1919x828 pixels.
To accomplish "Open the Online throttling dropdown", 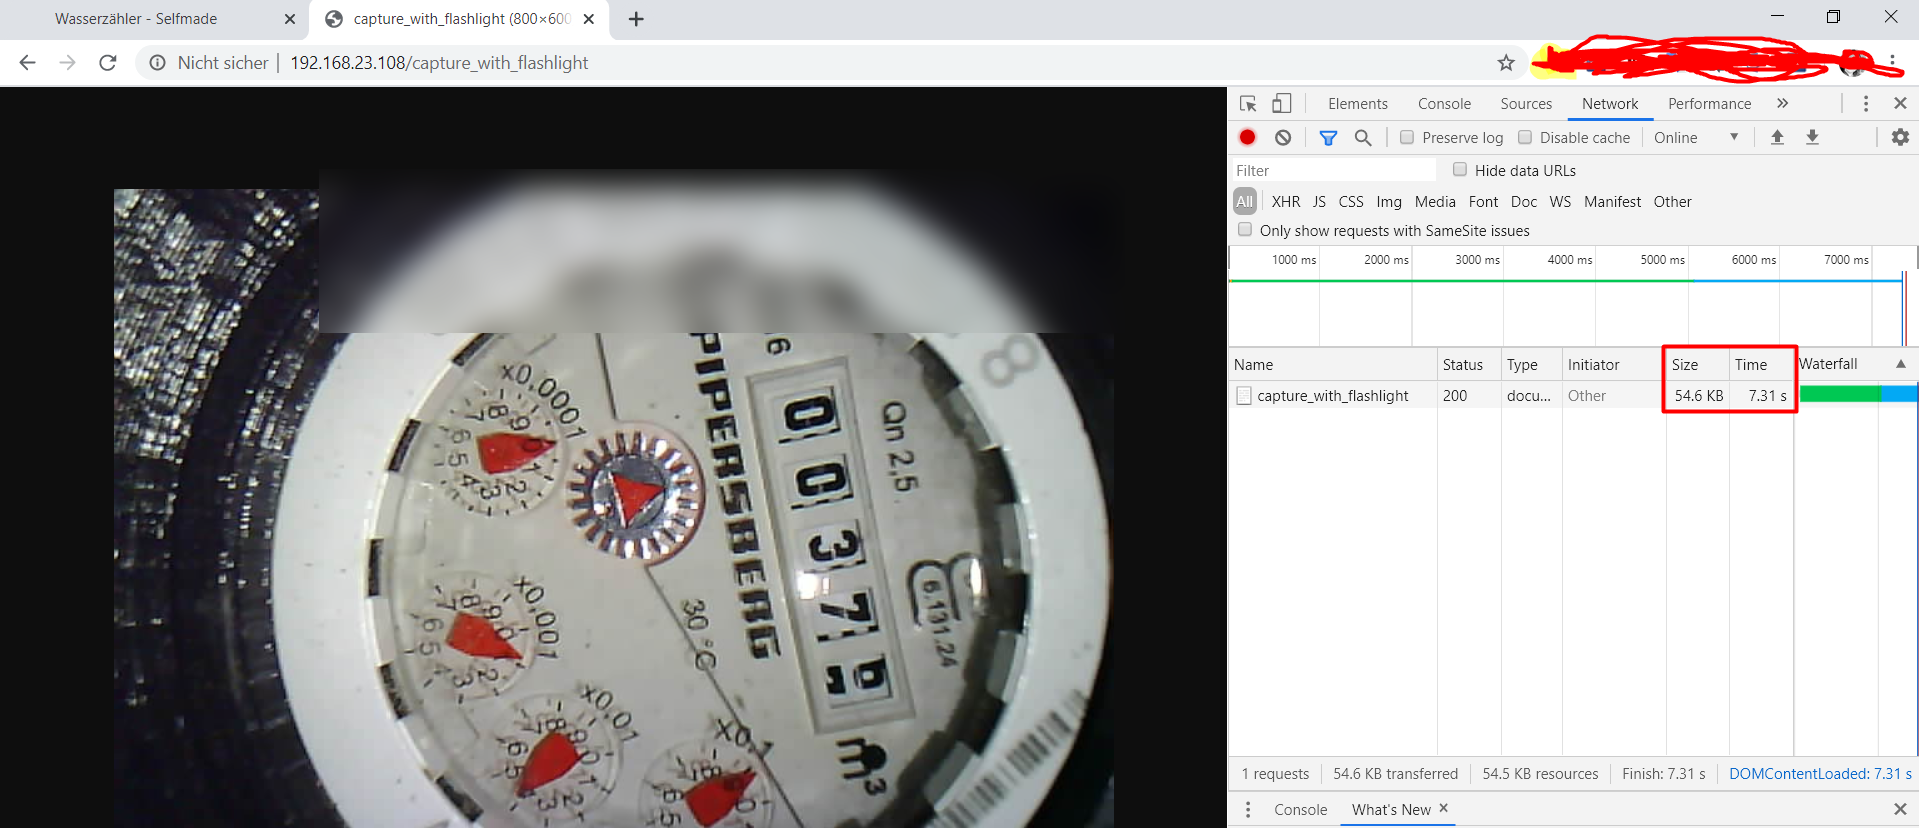I will click(x=1697, y=137).
